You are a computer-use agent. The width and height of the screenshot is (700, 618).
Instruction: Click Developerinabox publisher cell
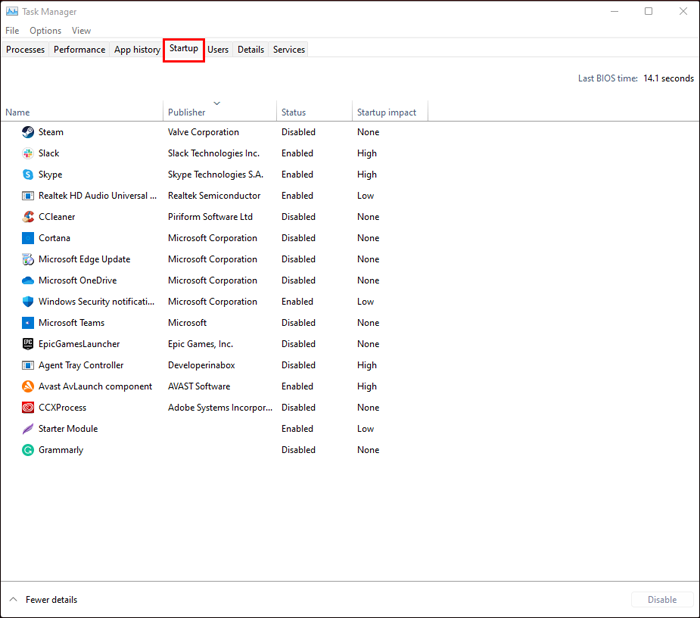[201, 365]
